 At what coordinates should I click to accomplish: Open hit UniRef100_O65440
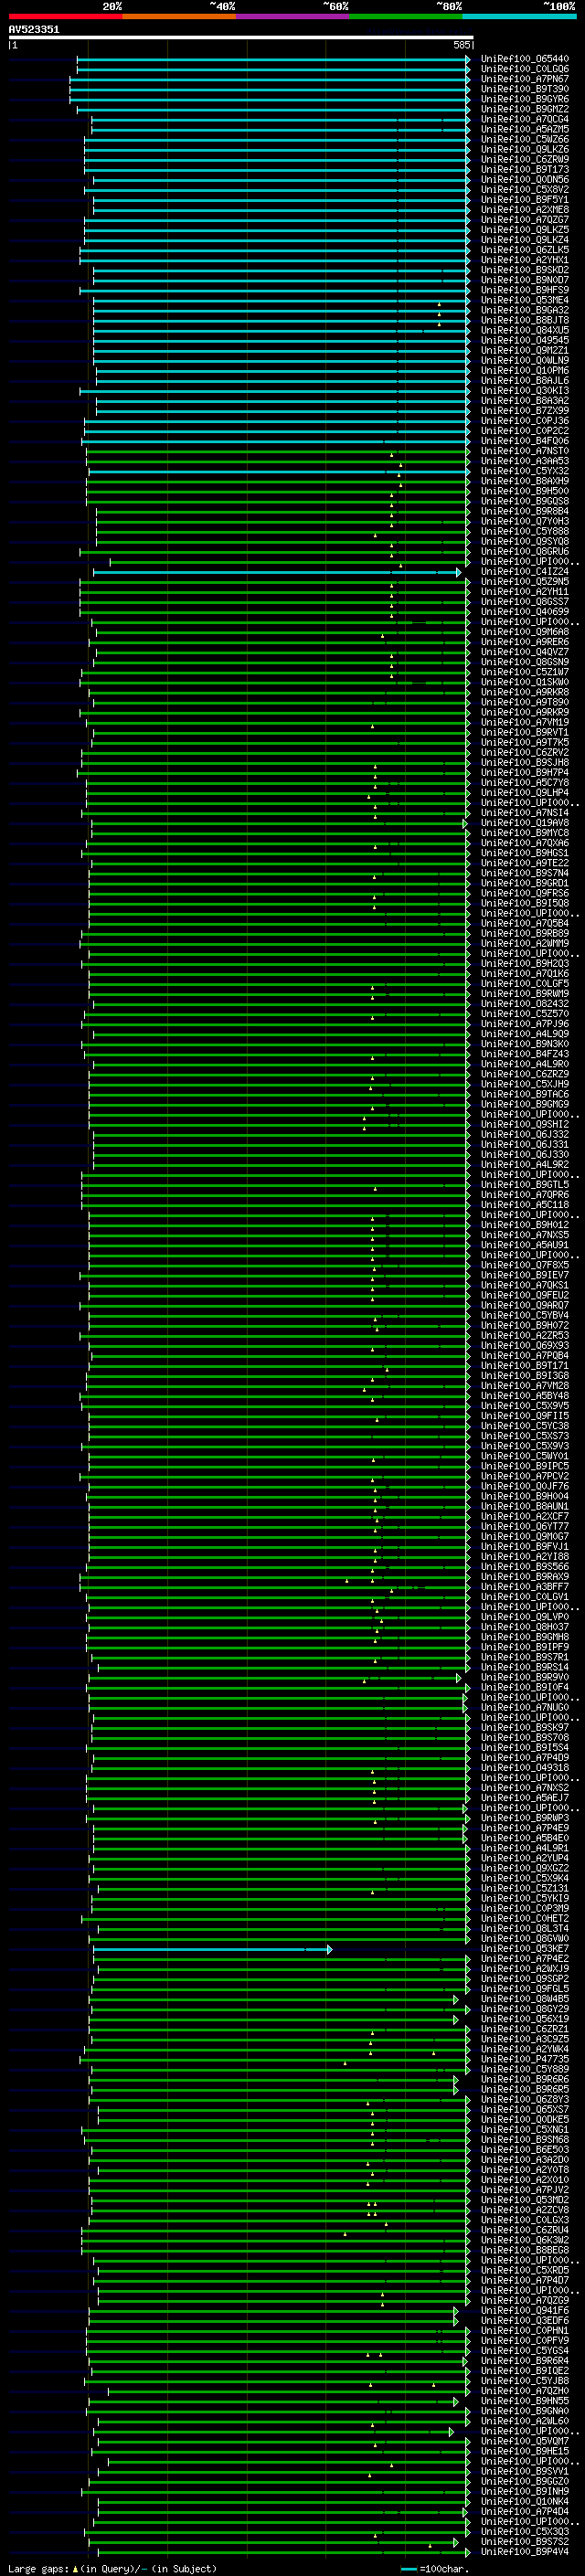tap(525, 59)
